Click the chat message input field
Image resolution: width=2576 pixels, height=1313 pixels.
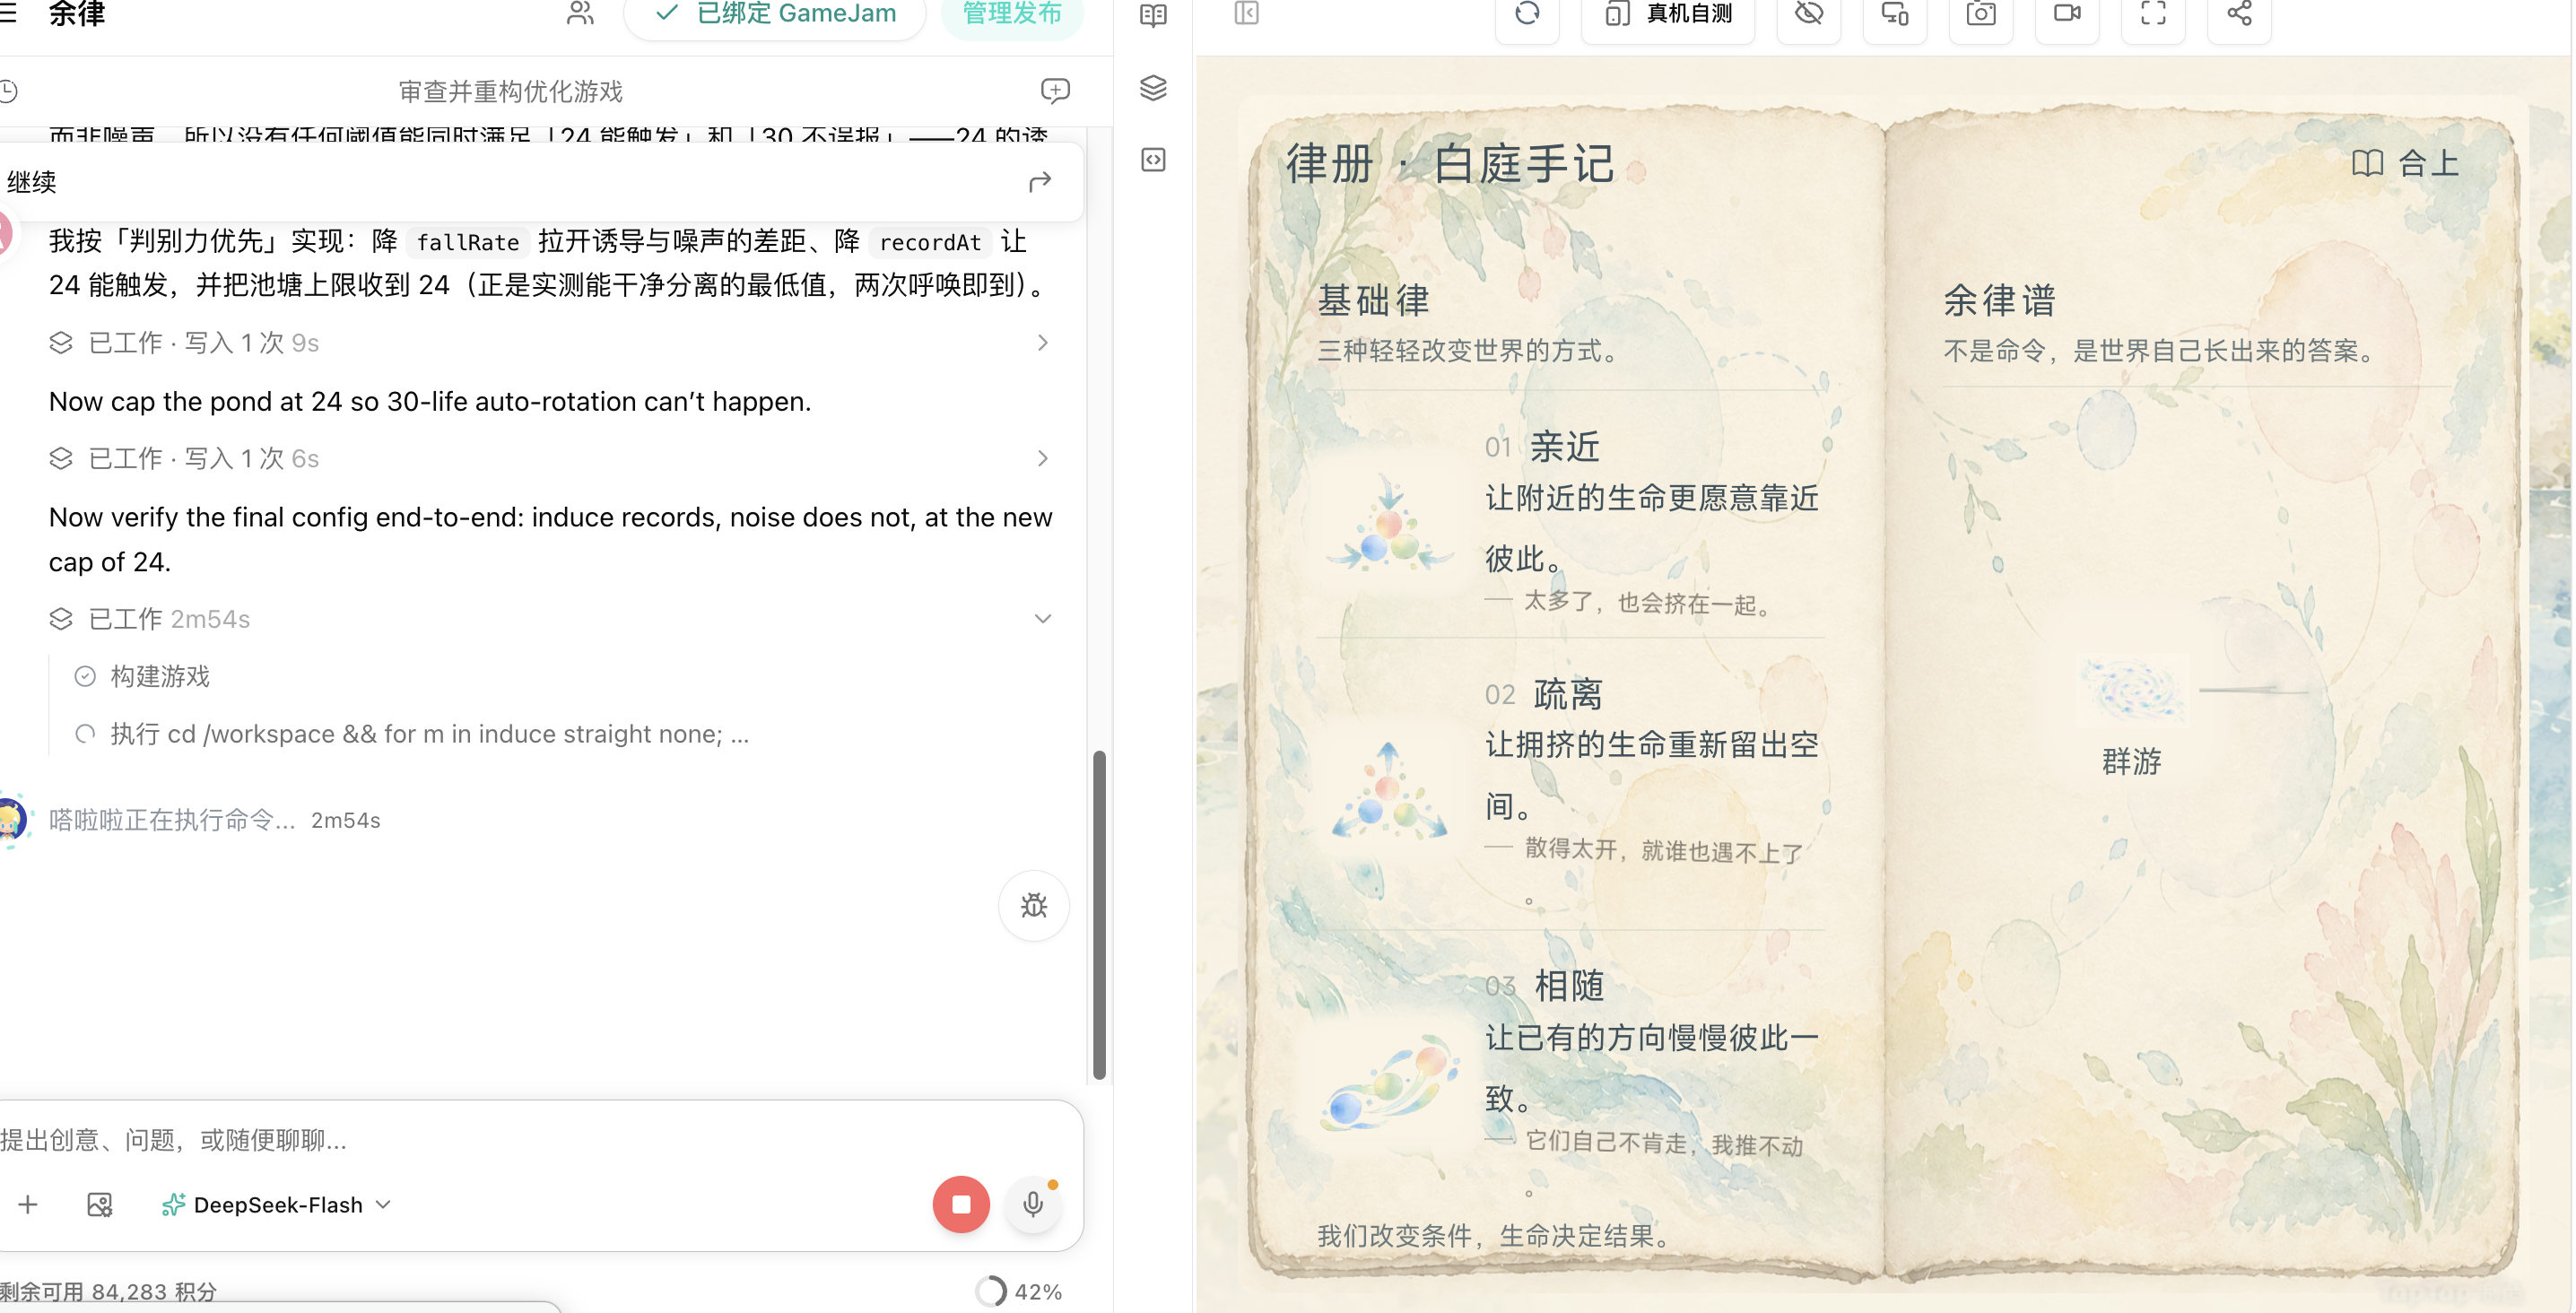[x=530, y=1140]
